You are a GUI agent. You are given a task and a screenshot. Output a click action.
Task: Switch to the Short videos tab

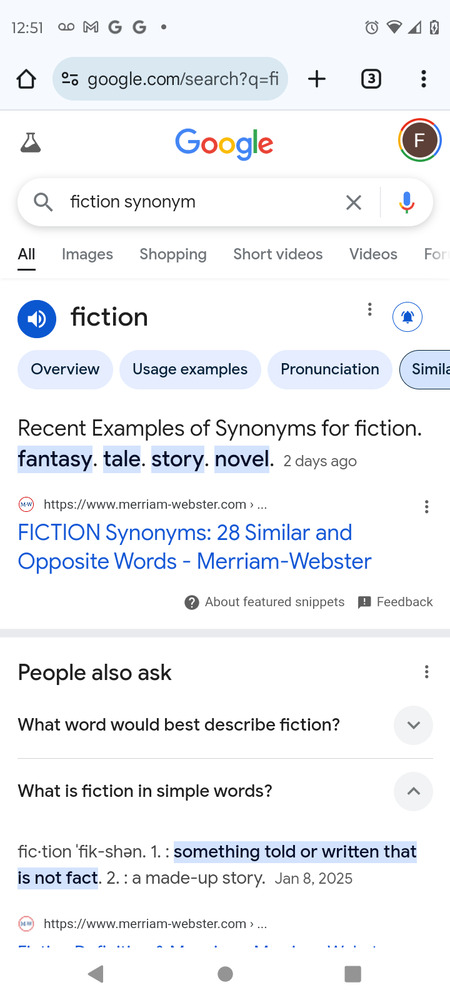pos(278,254)
